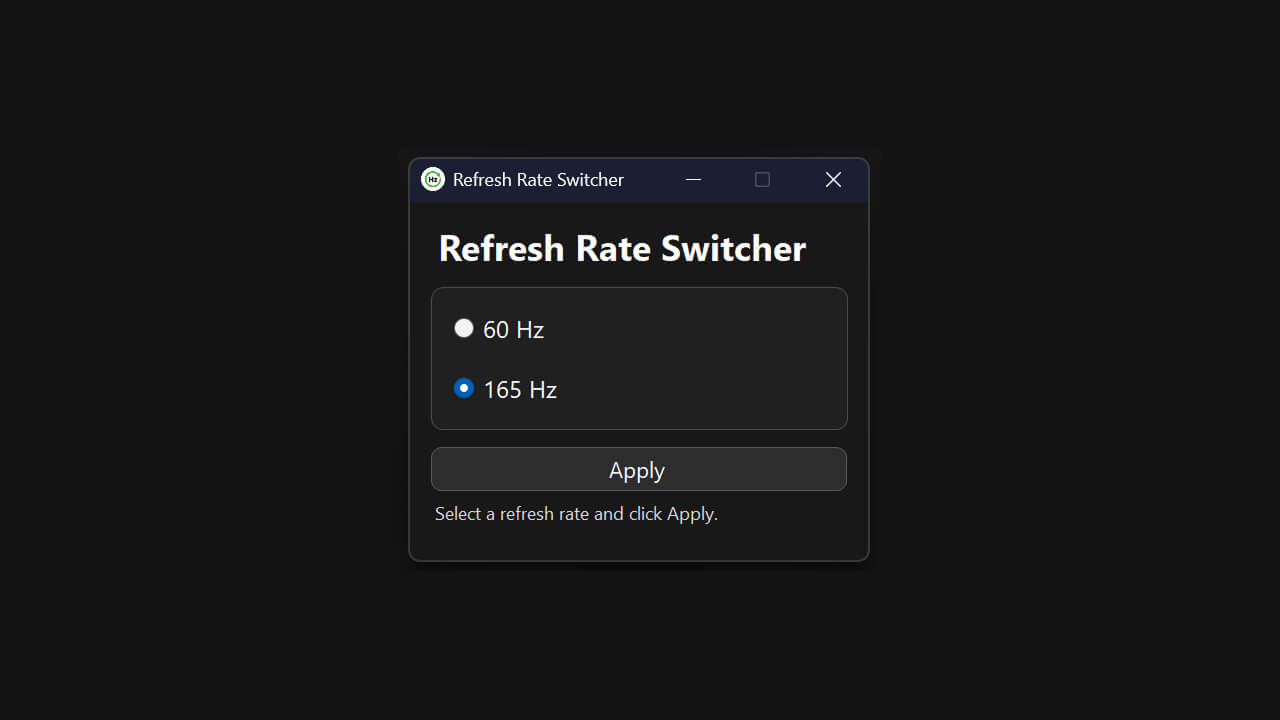Click the "60 Hz" option label
1280x720 pixels.
(513, 330)
